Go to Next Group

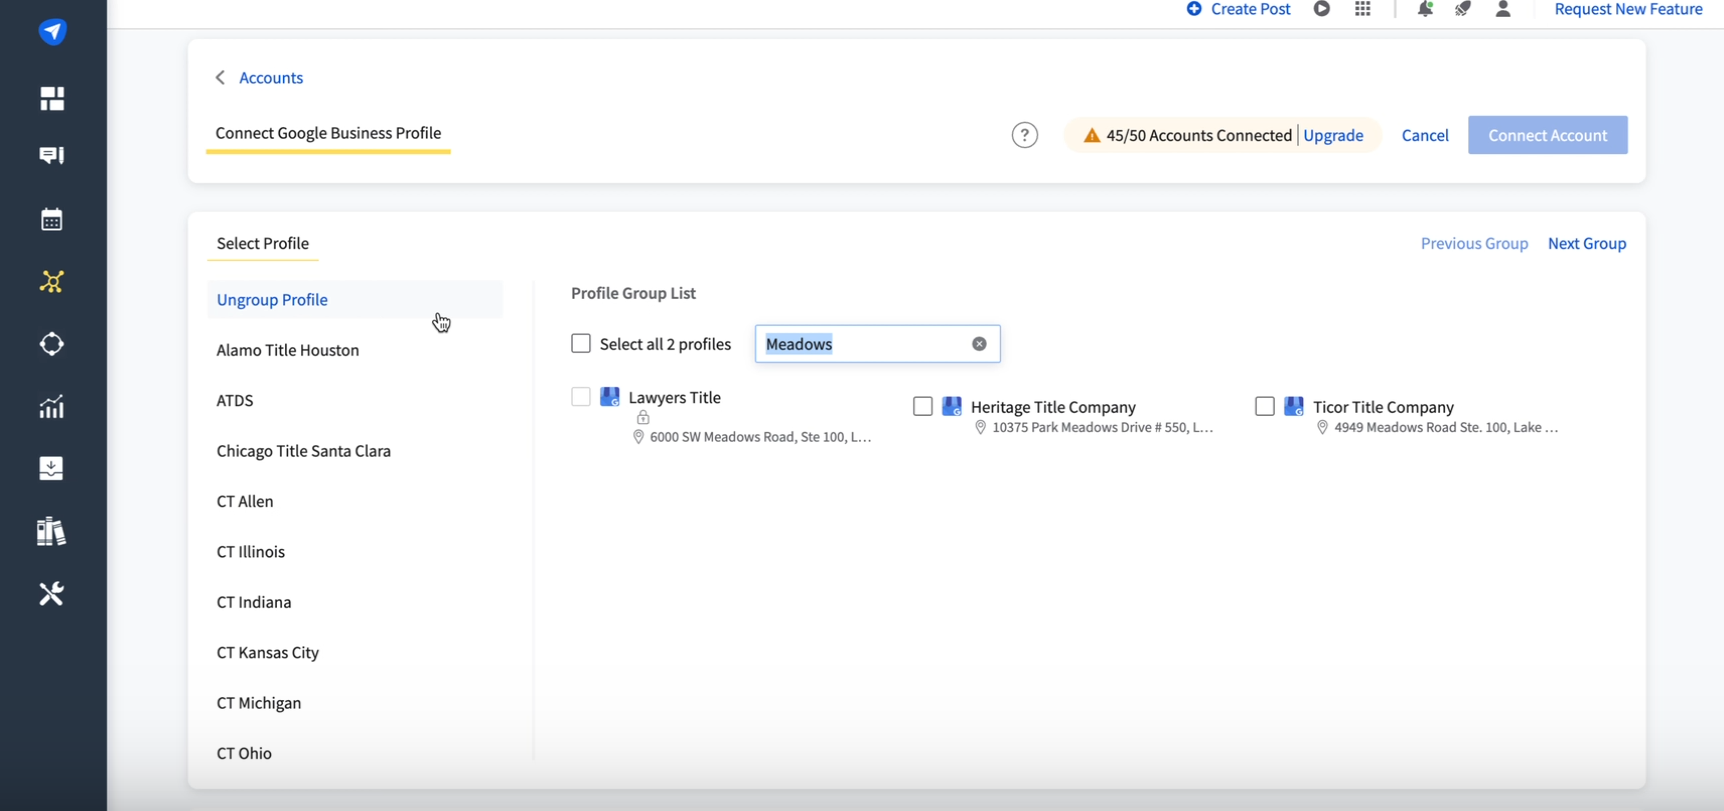tap(1586, 243)
